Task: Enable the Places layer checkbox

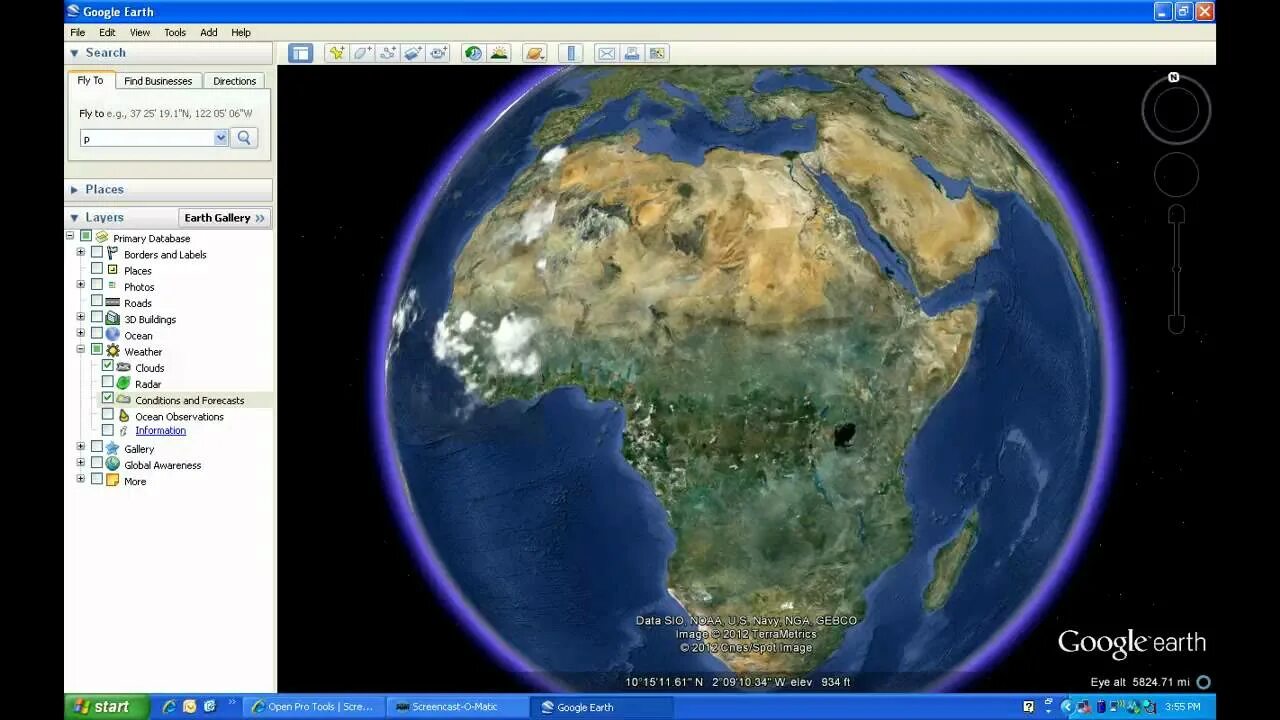Action: pyautogui.click(x=97, y=268)
